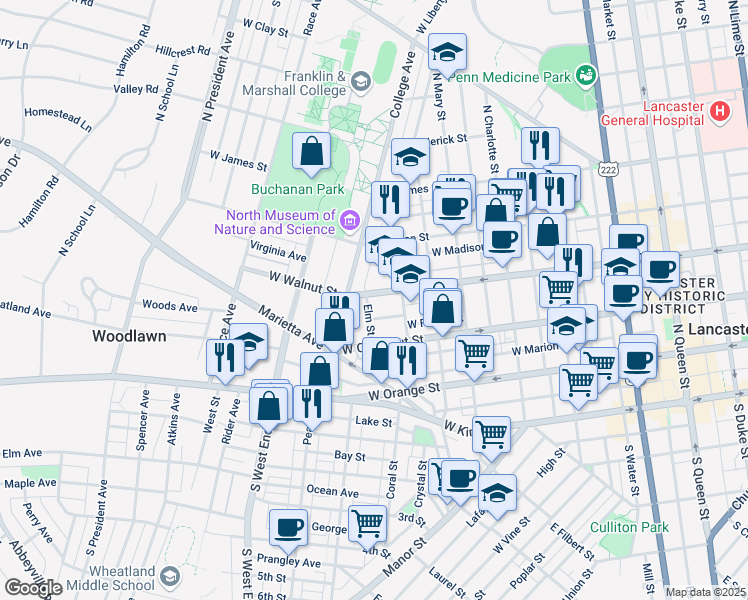The image size is (748, 600).
Task: Open shopping bag marker on S West End Ave
Action: (269, 406)
